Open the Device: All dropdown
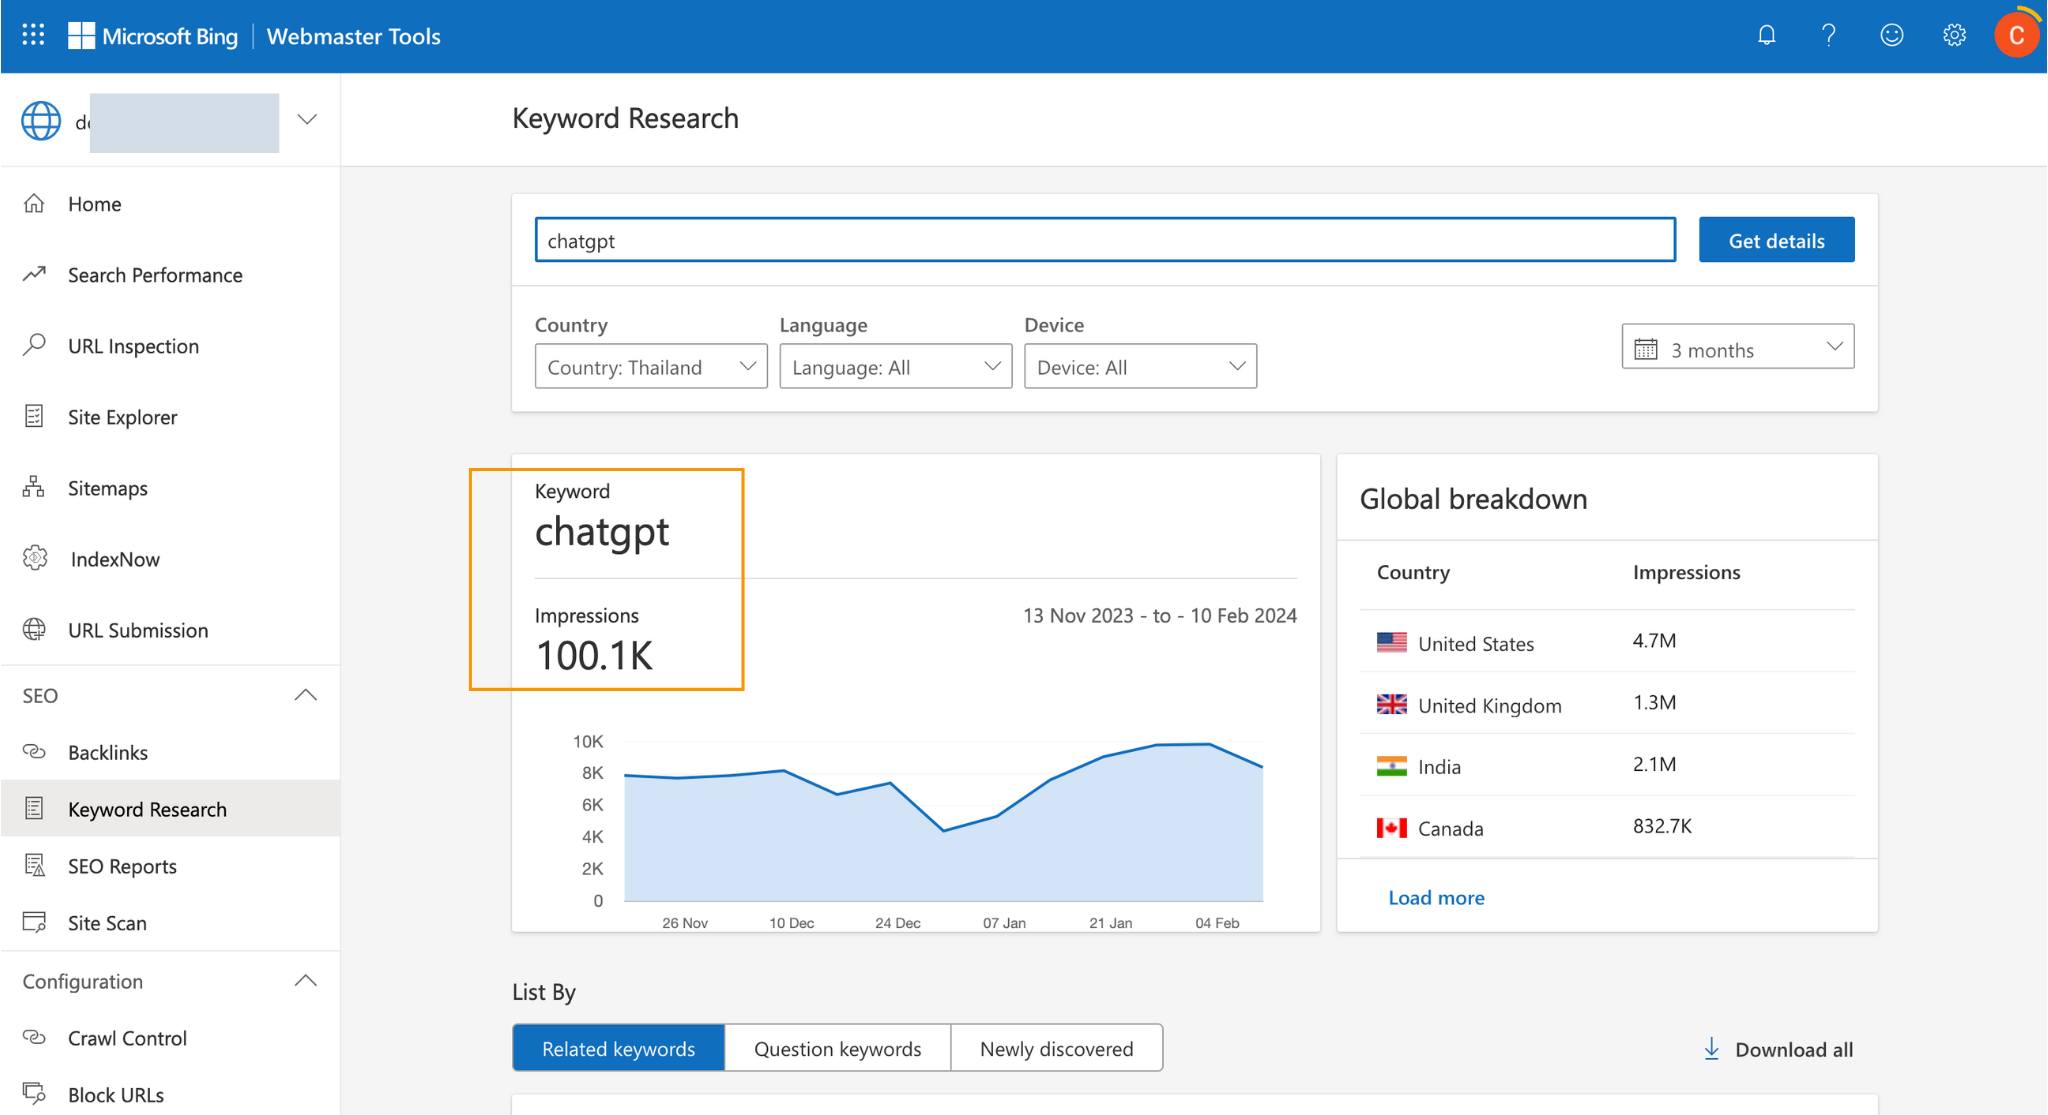Viewport: 2048px width, 1115px height. click(x=1140, y=367)
